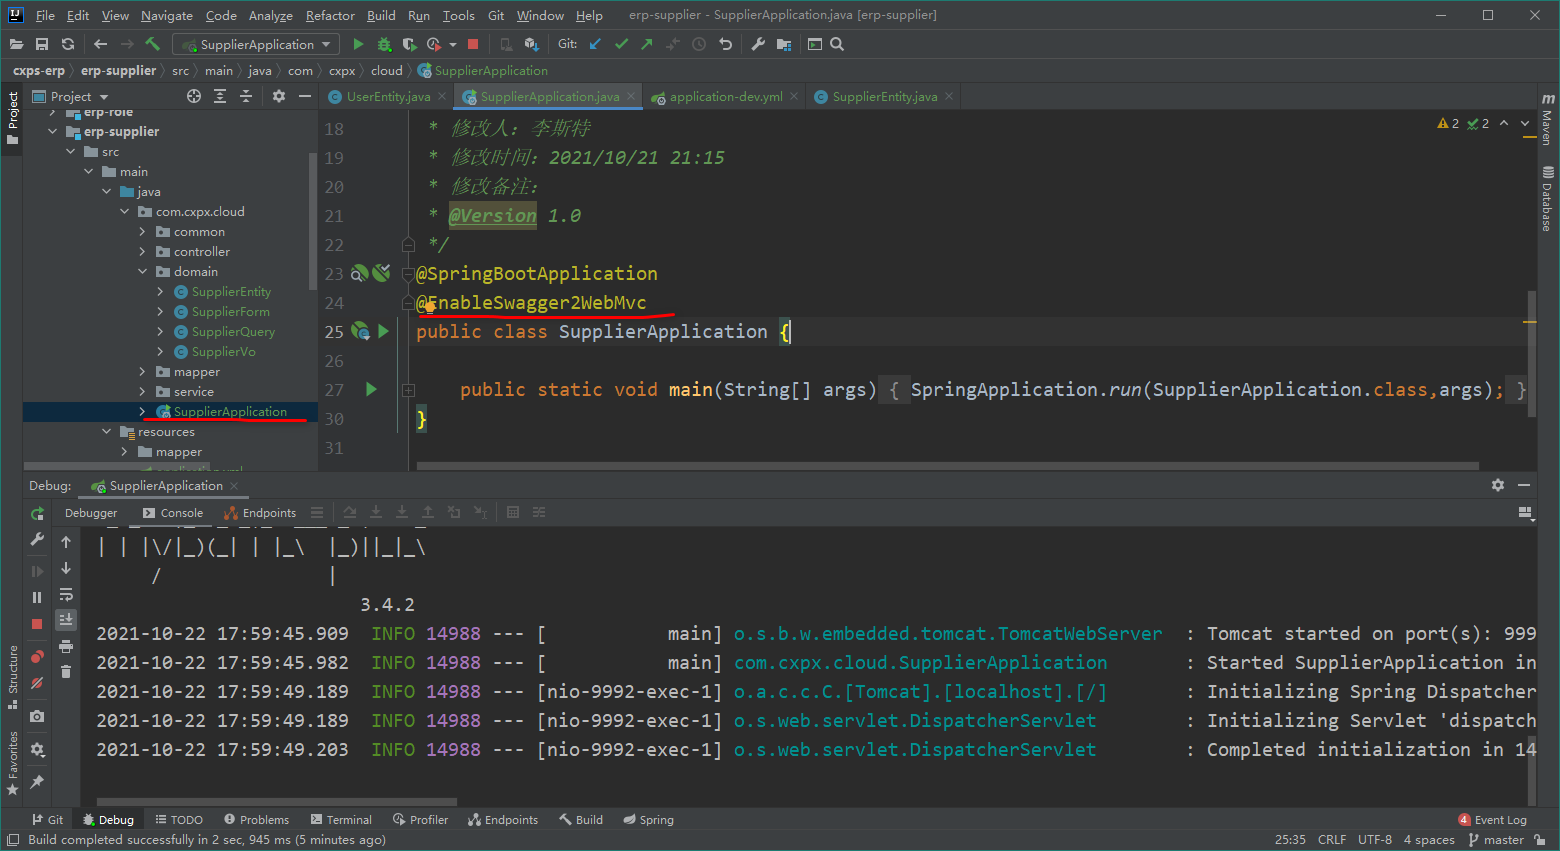Run SupplierApplication with Coverage

[409, 44]
